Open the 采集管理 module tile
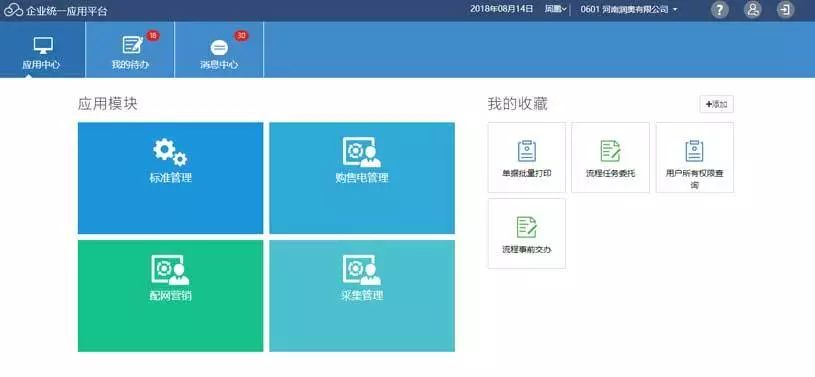 (x=362, y=295)
